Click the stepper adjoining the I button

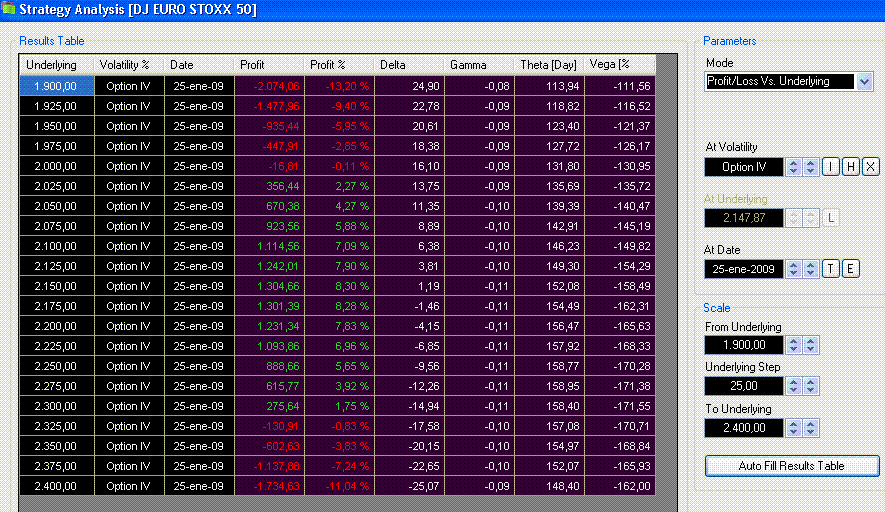click(x=811, y=167)
